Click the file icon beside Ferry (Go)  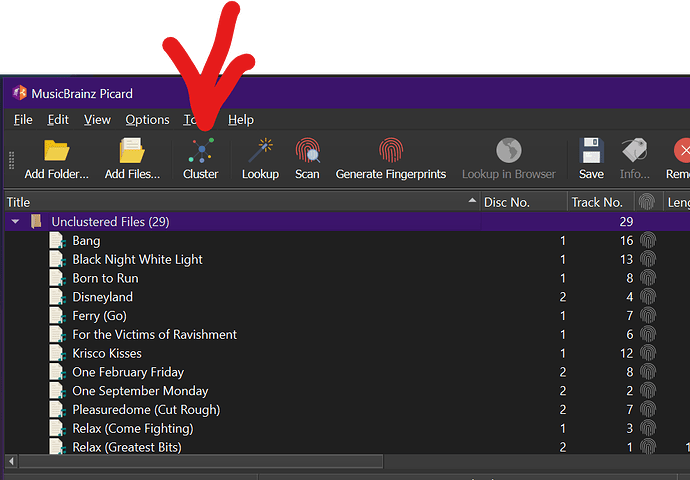coord(57,315)
